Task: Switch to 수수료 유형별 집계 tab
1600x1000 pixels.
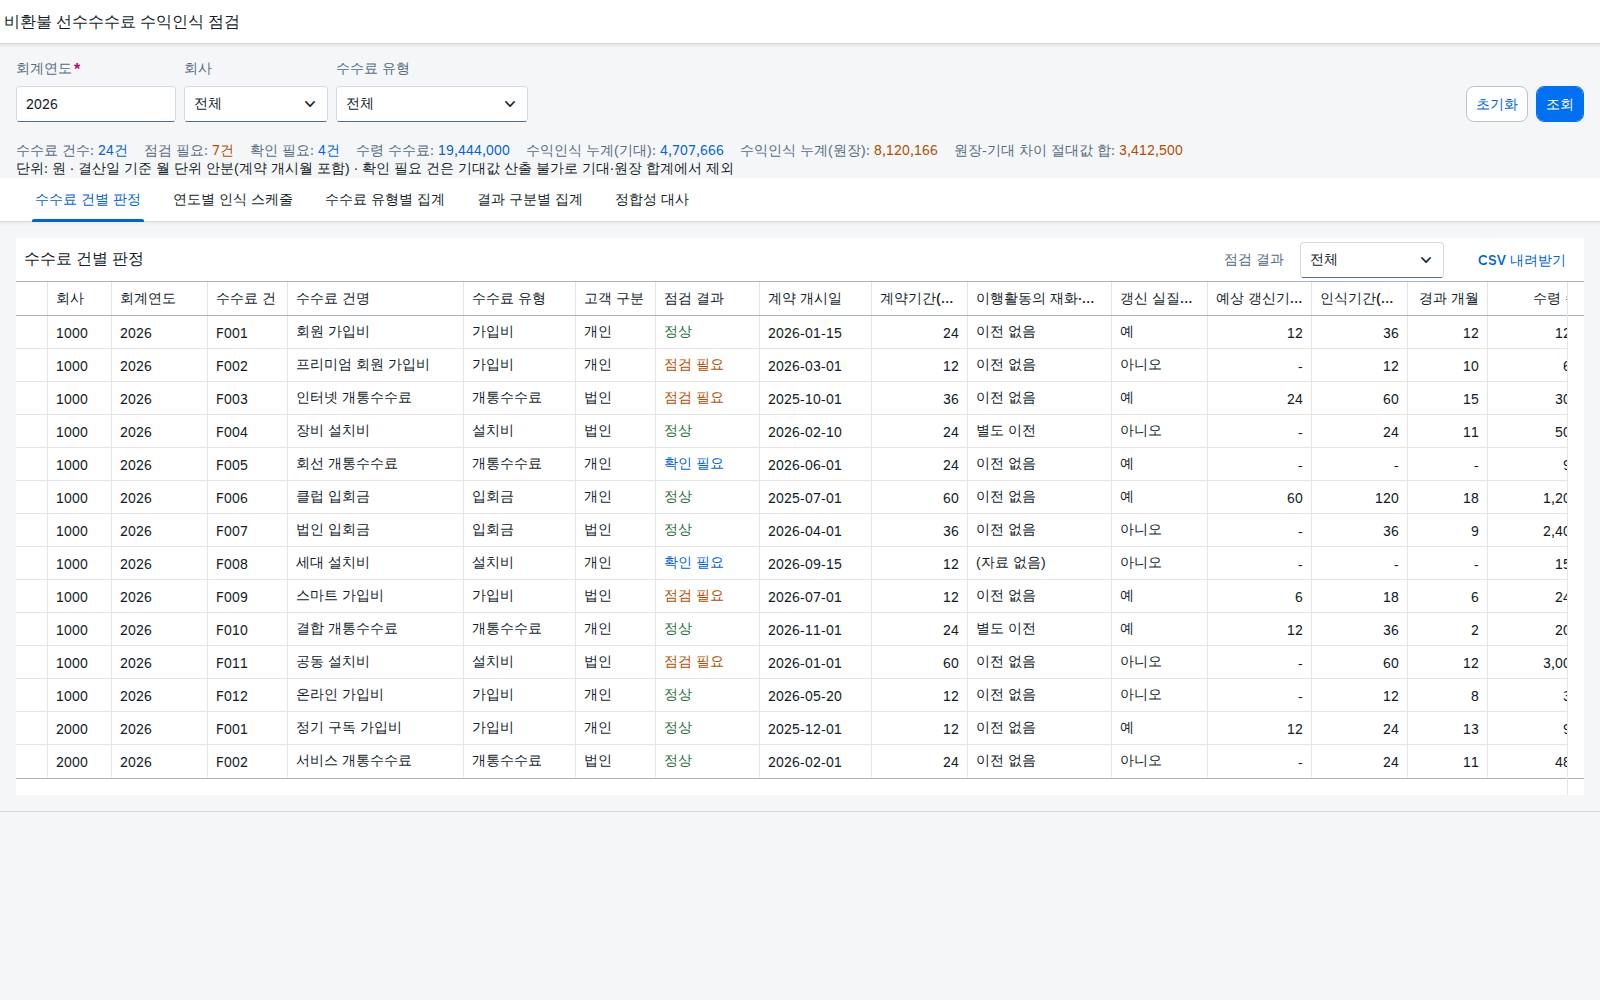Action: coord(385,200)
